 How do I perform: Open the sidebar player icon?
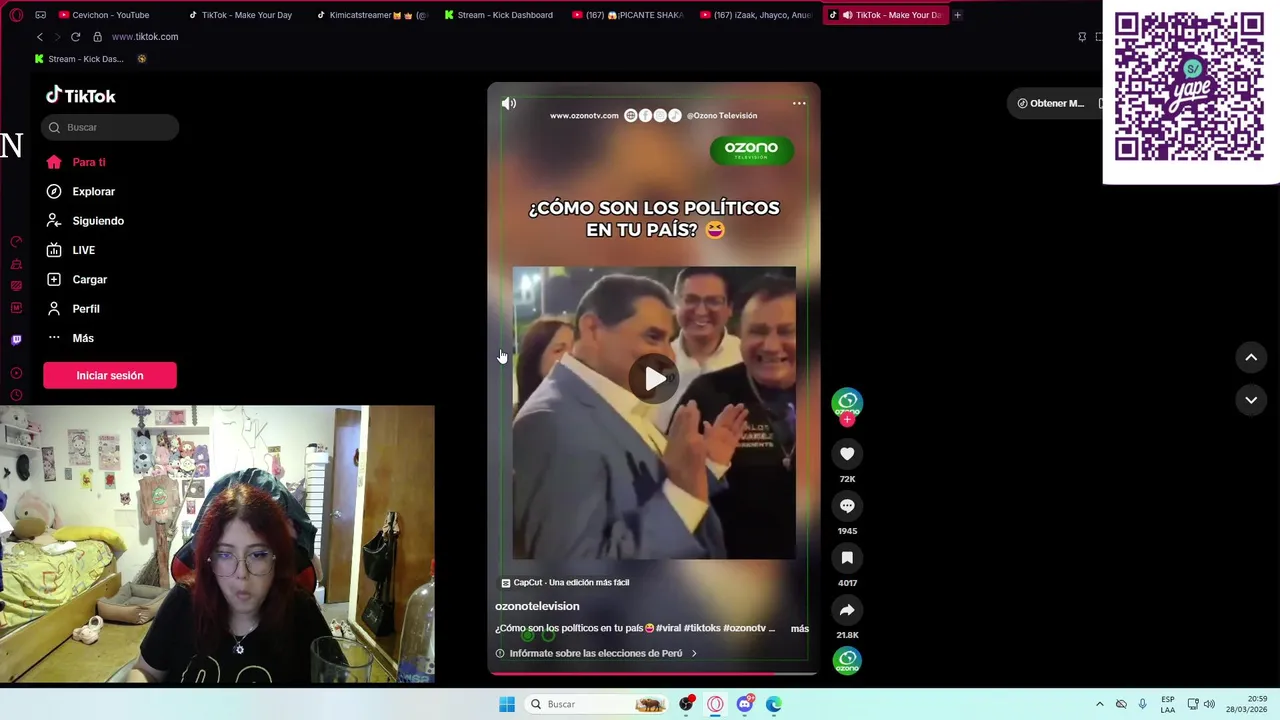point(16,373)
